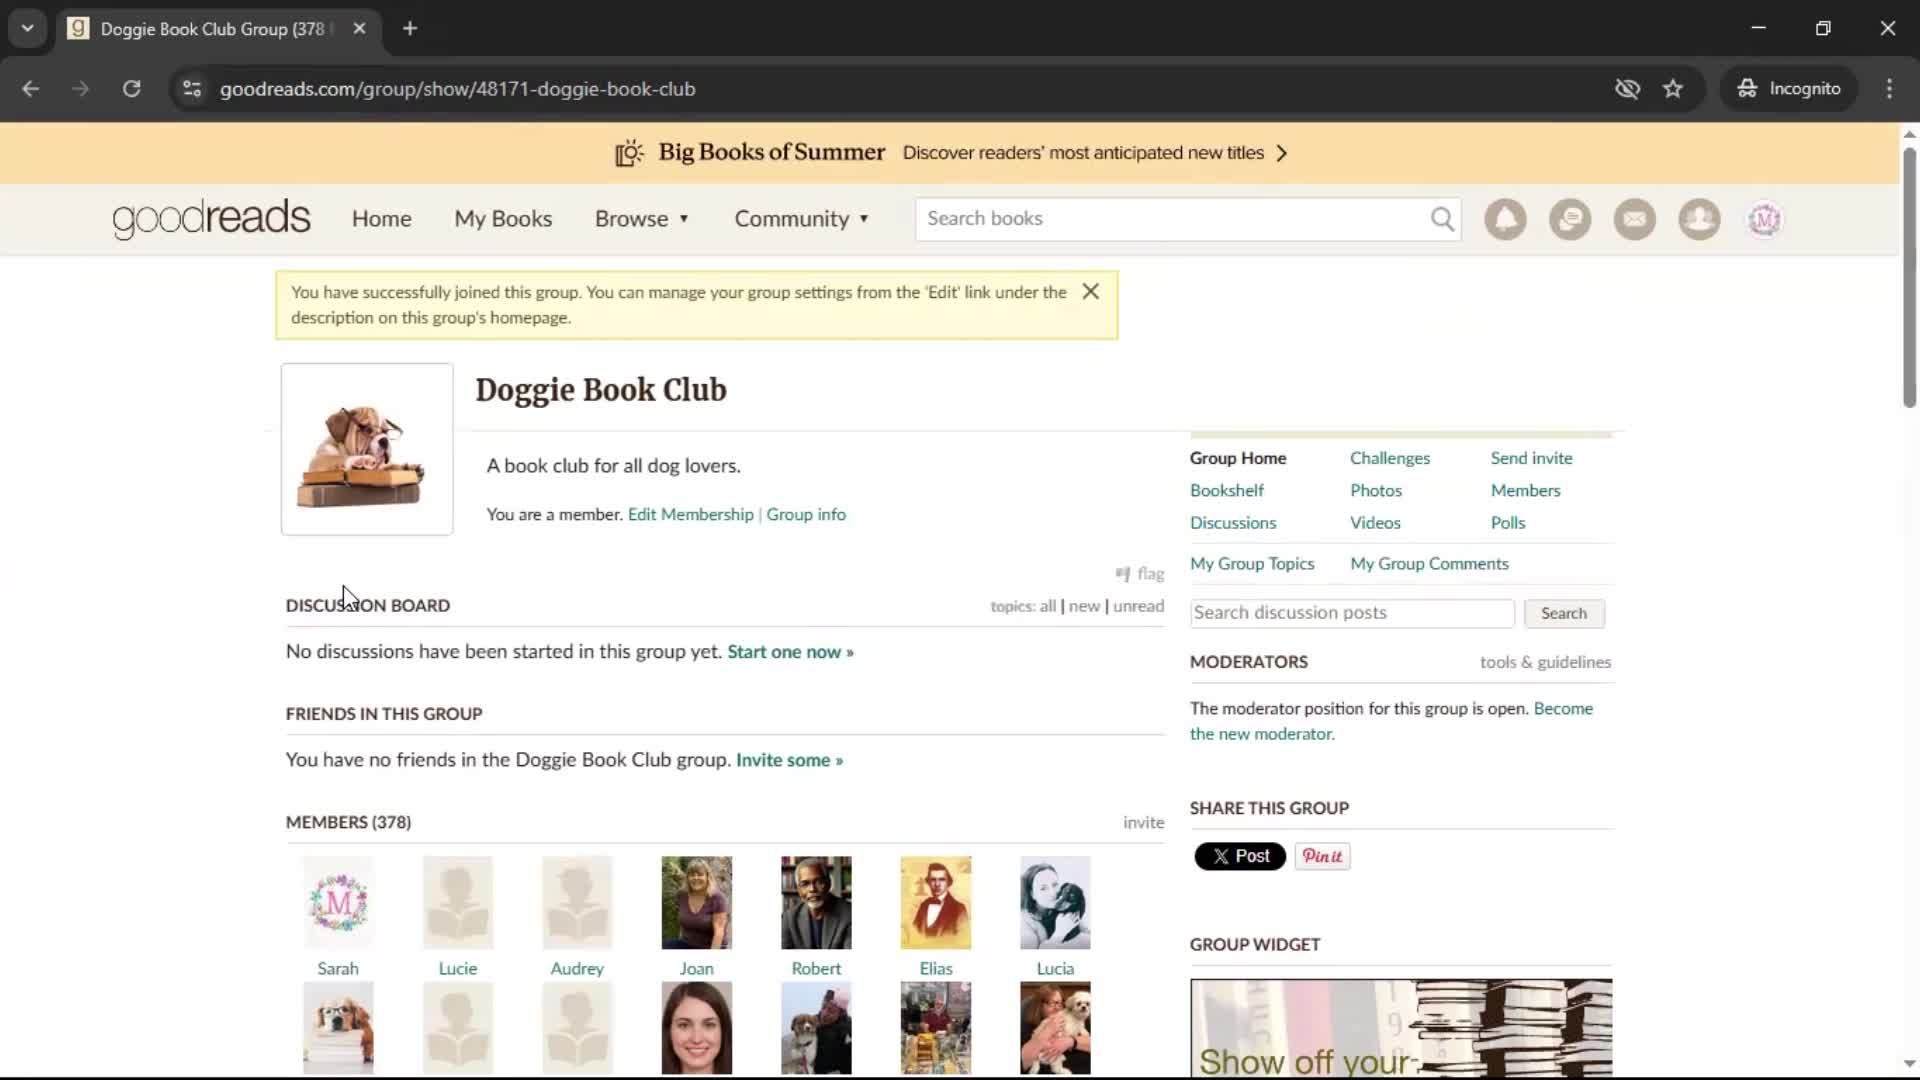This screenshot has height=1080, width=1920.
Task: Click the third-party cookies eye icon
Action: (1627, 89)
